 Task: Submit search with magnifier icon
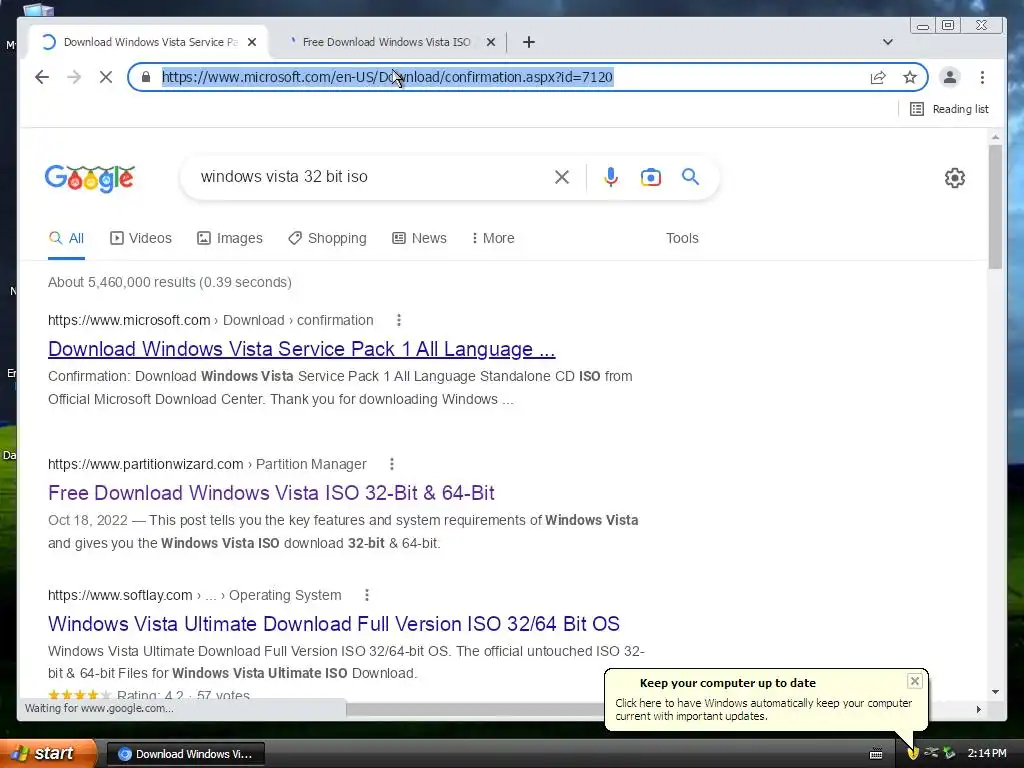[690, 177]
